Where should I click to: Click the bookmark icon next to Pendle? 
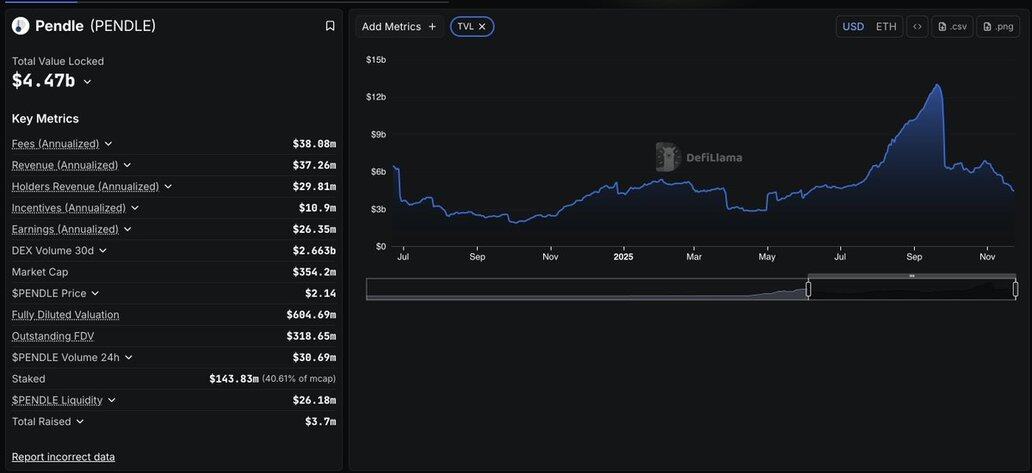(x=330, y=26)
